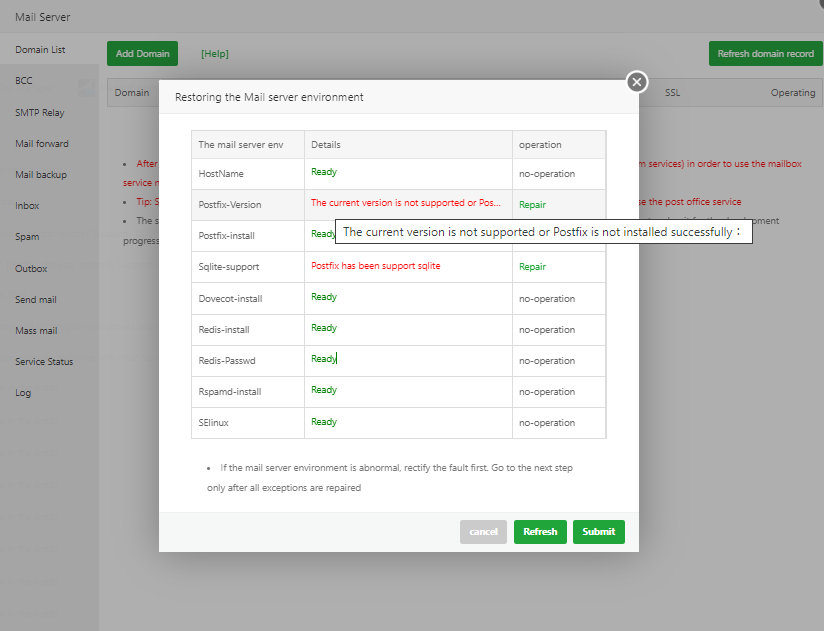
Task: Click Repair for Postfix-Version
Action: 532,204
